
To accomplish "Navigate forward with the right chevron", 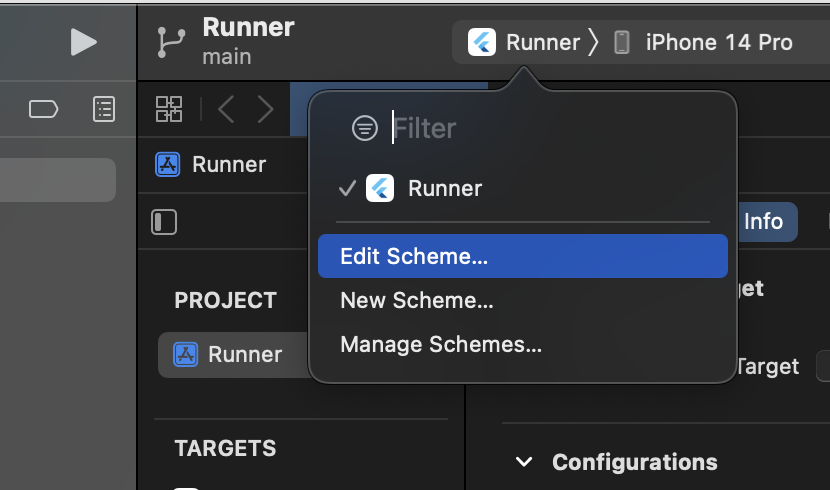I will 265,109.
